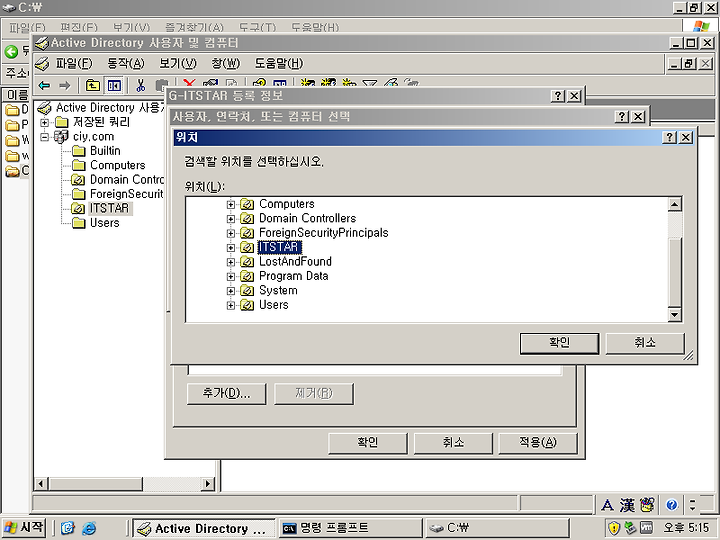Expand the System node in location list
The height and width of the screenshot is (540, 720).
point(231,291)
